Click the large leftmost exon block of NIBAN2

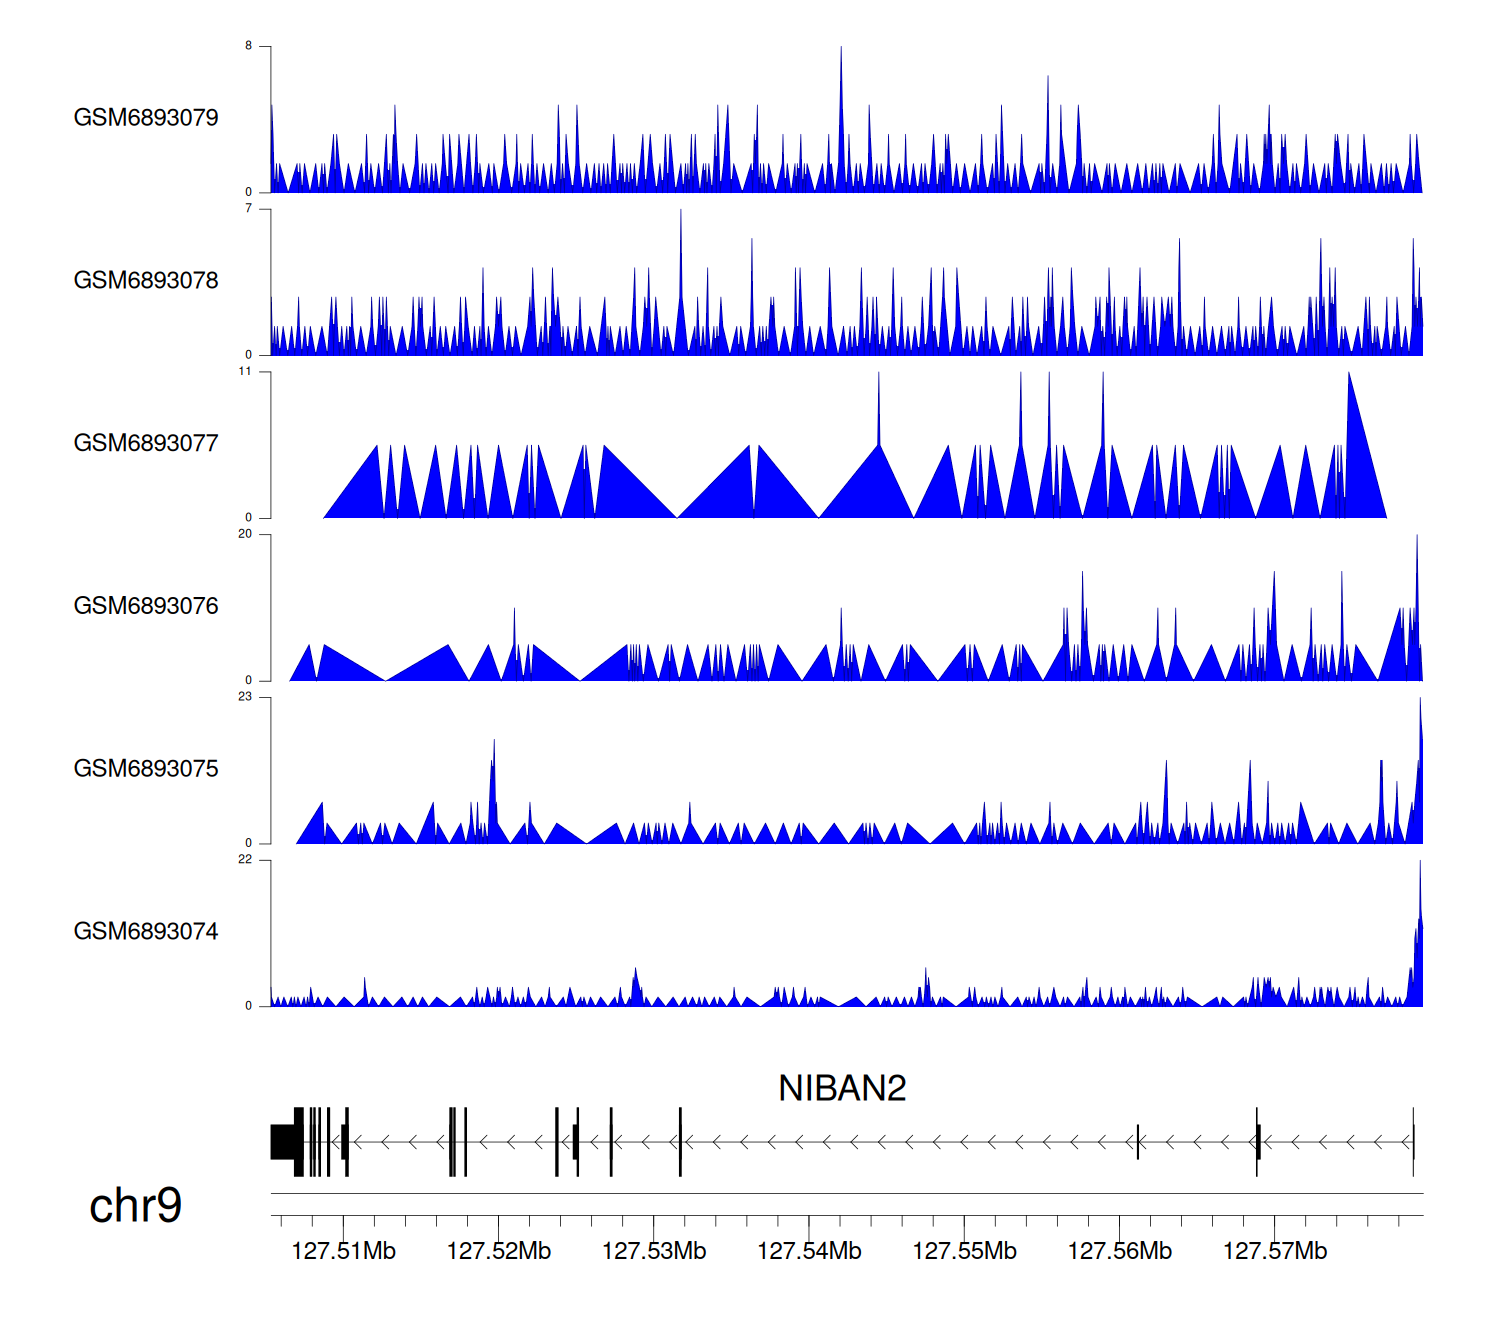click(x=284, y=1142)
